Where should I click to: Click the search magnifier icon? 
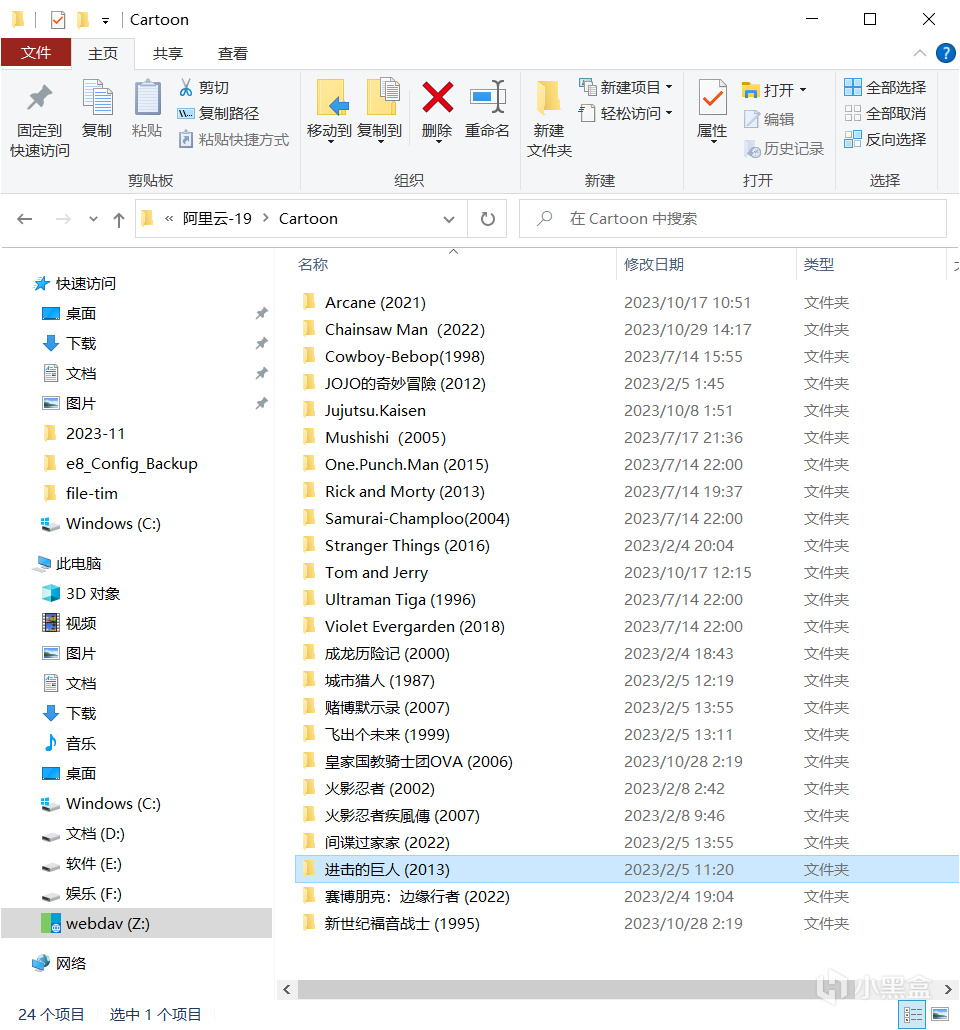(x=545, y=218)
